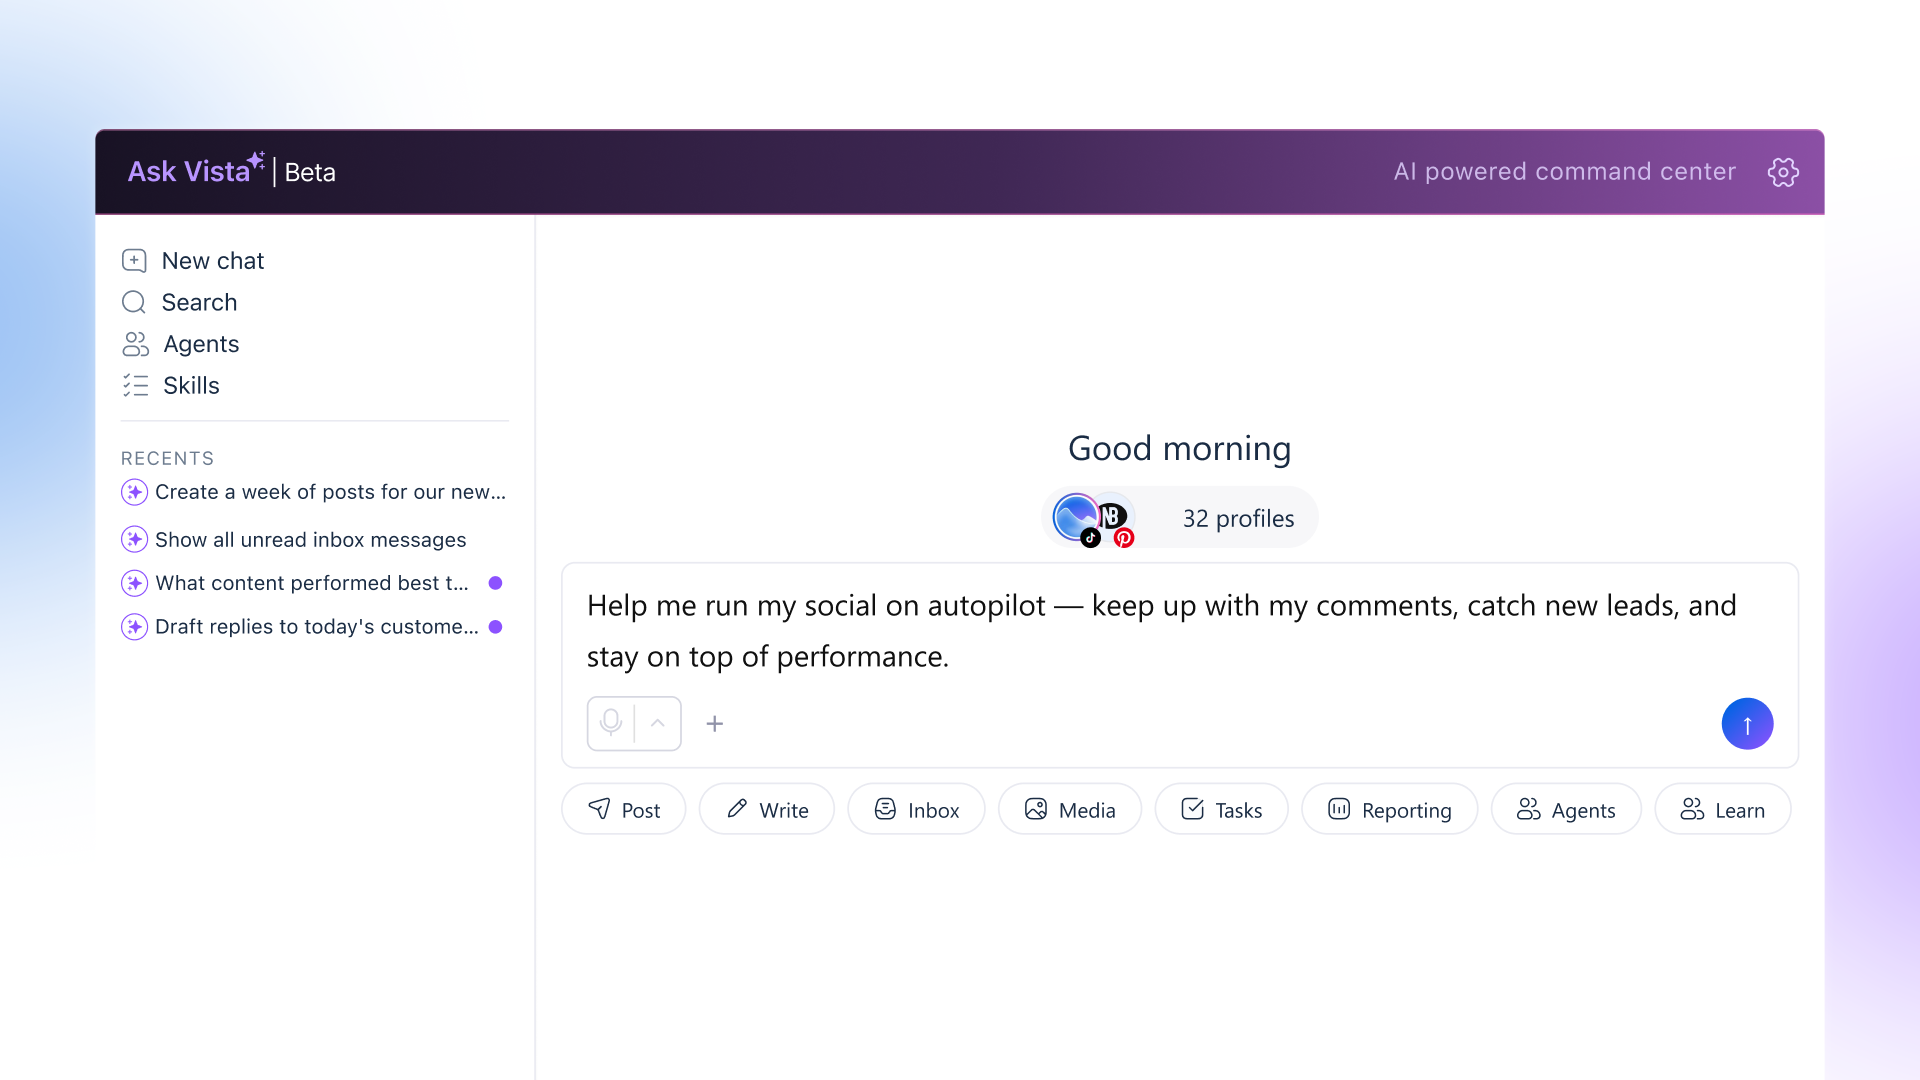1920x1080 pixels.
Task: Open recent chat 'Create a week of posts'
Action: tap(314, 492)
